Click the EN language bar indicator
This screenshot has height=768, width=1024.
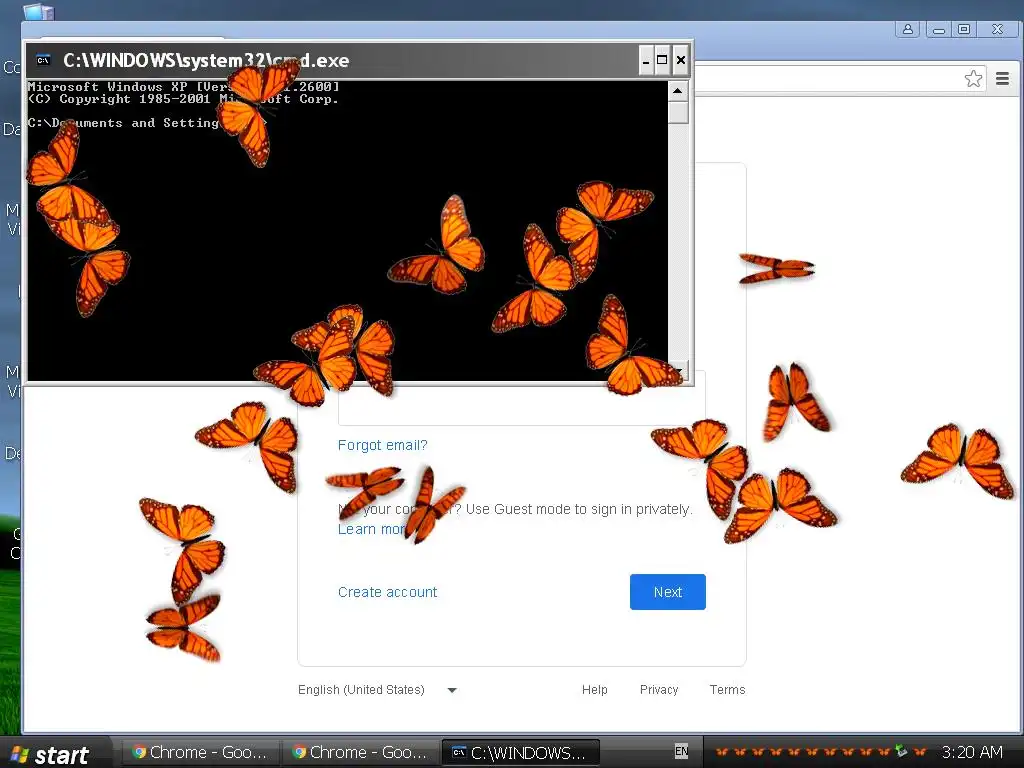pos(681,752)
